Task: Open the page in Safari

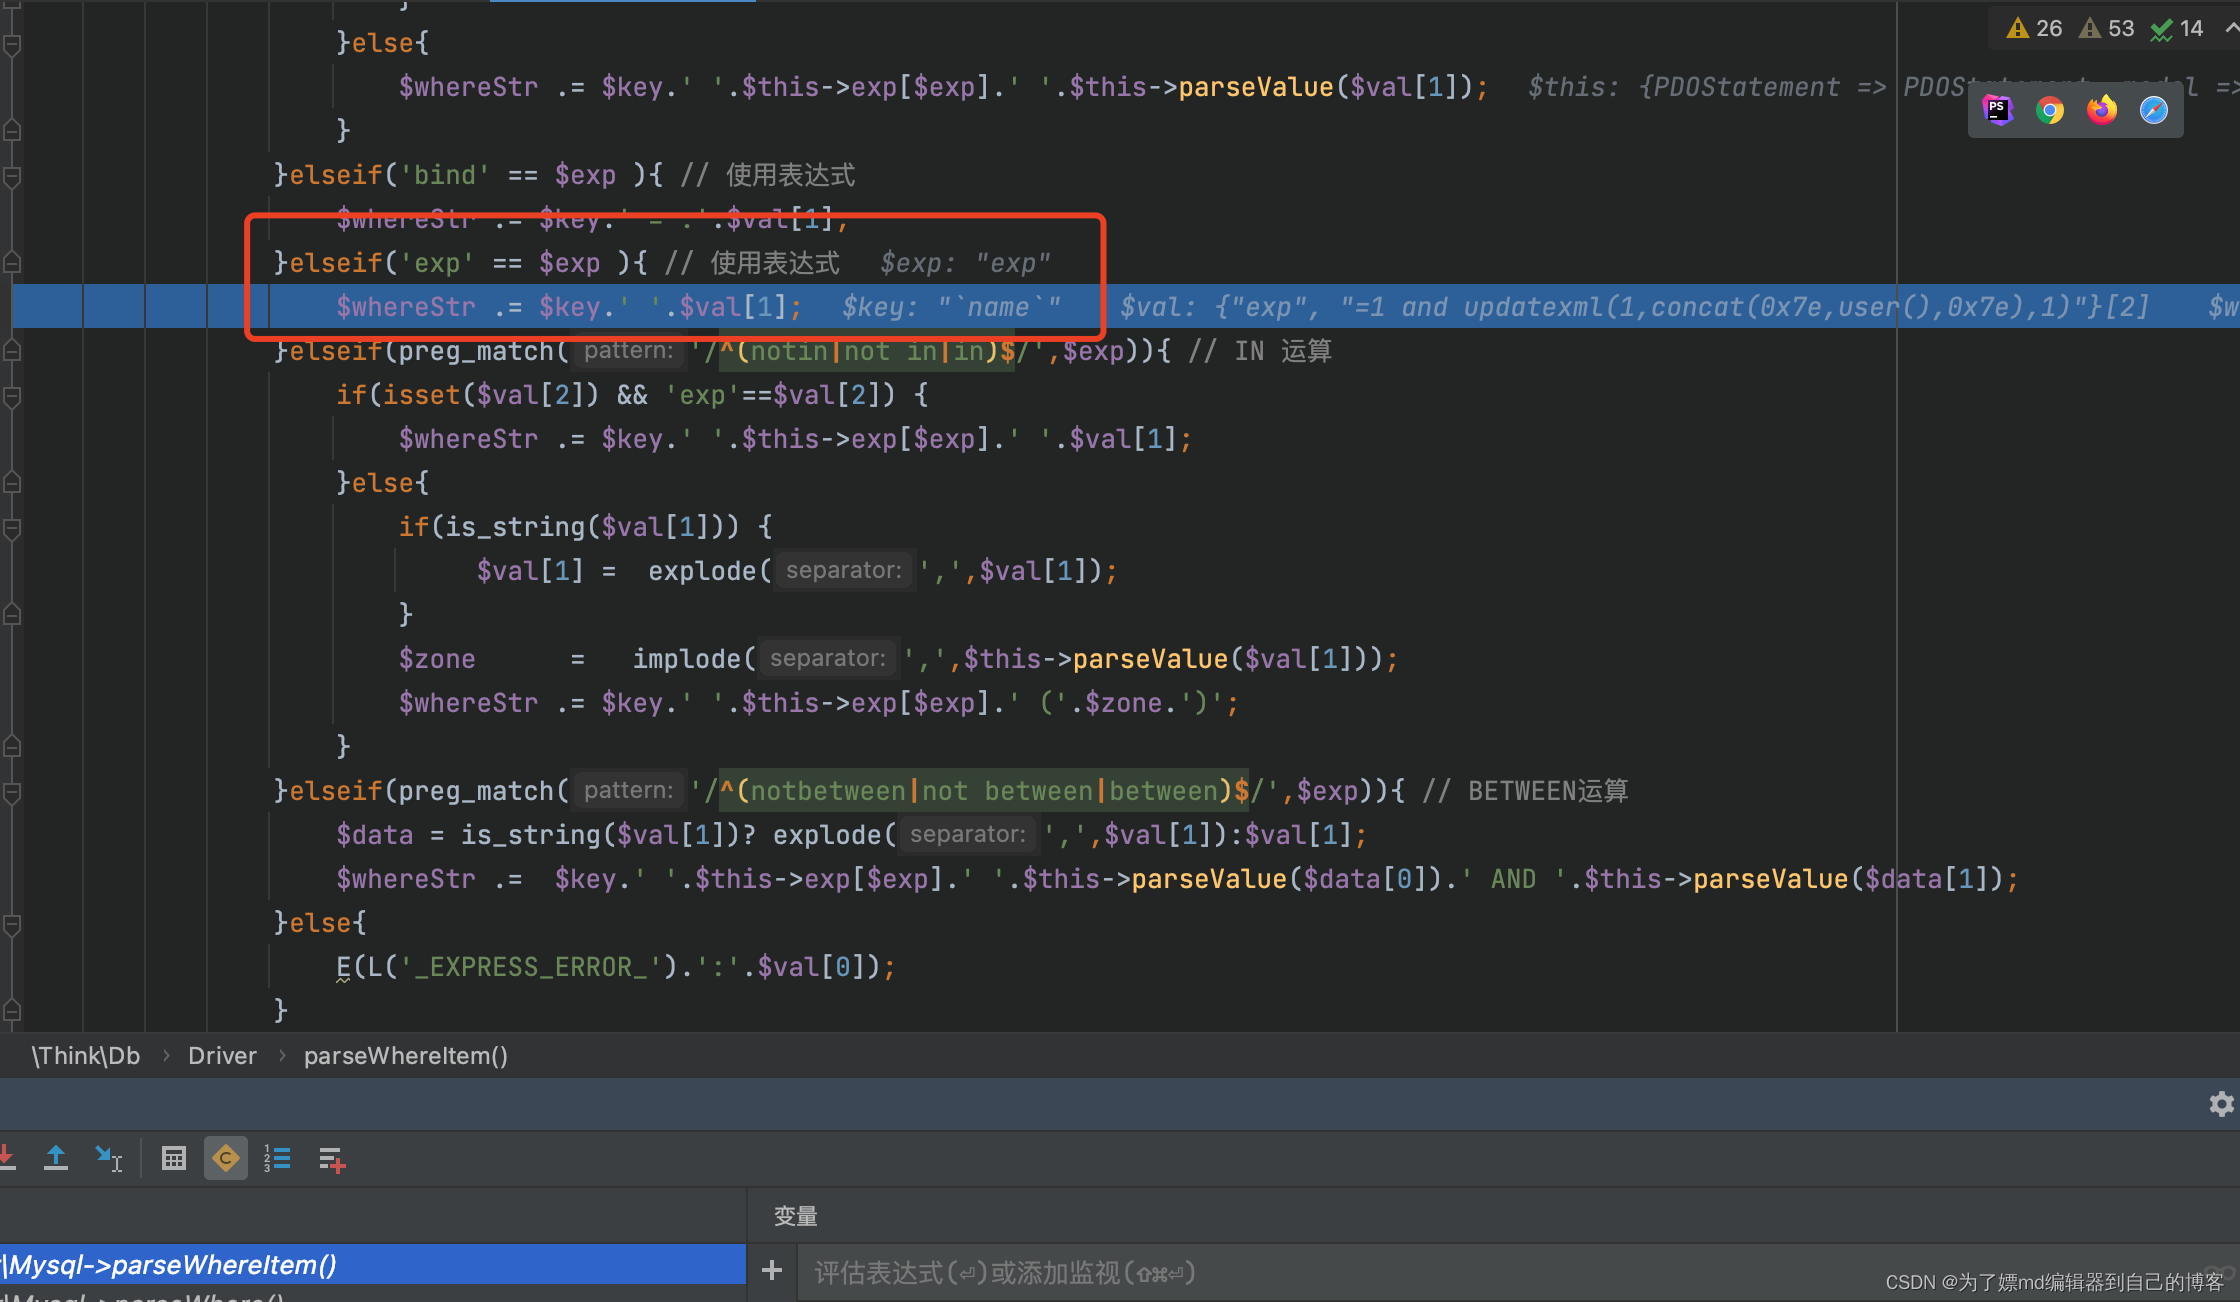Action: coord(2154,110)
